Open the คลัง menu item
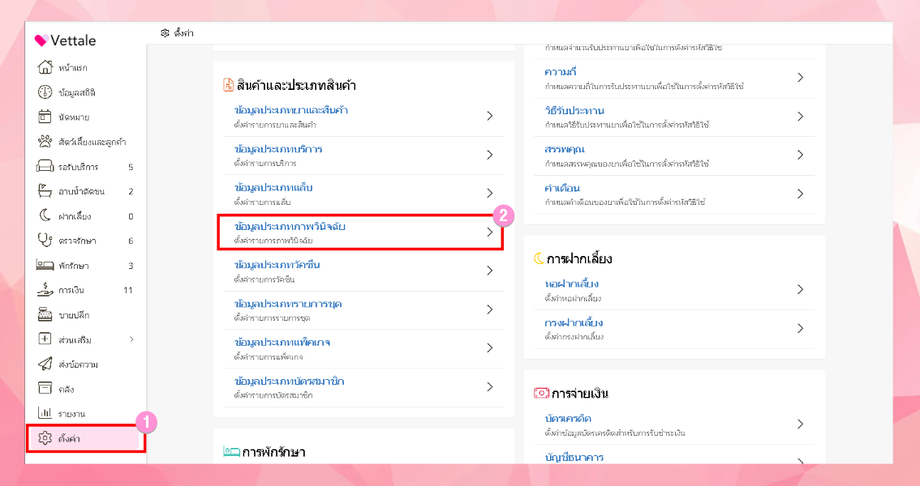The width and height of the screenshot is (920, 486). [66, 389]
